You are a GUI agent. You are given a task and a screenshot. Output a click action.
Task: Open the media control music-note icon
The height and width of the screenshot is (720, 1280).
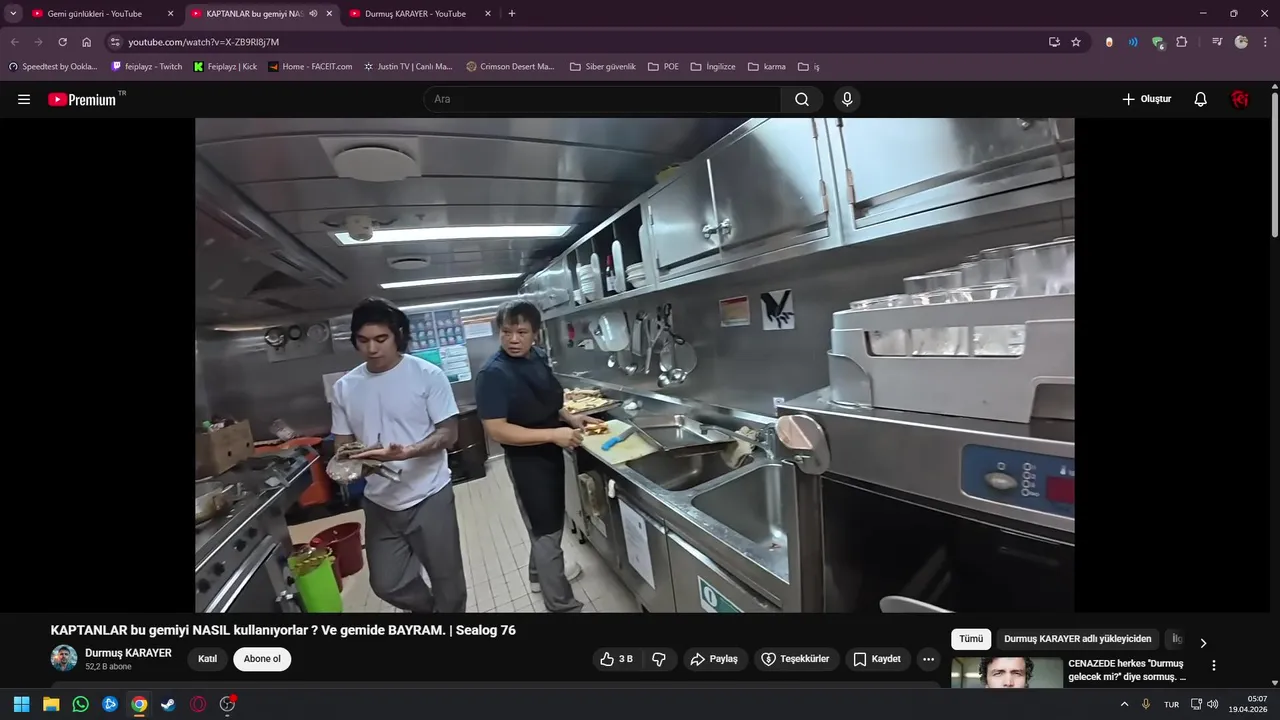(x=1217, y=42)
